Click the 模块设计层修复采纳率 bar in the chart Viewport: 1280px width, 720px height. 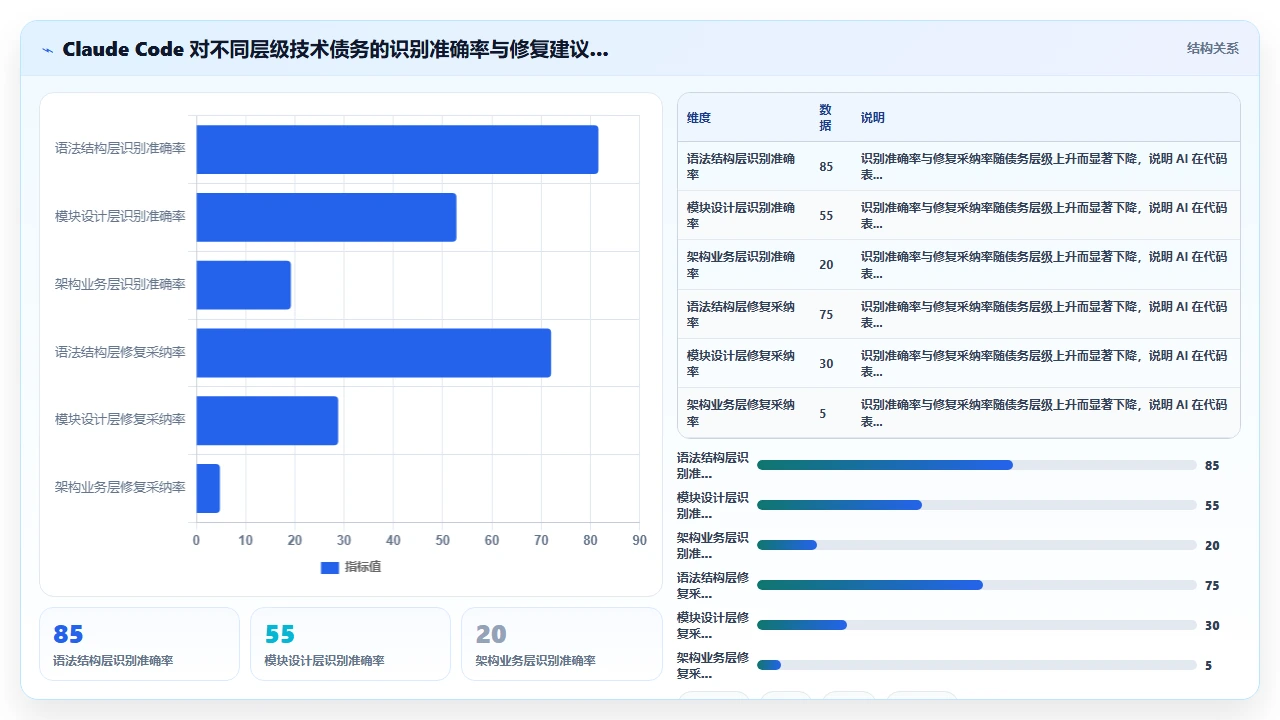267,420
